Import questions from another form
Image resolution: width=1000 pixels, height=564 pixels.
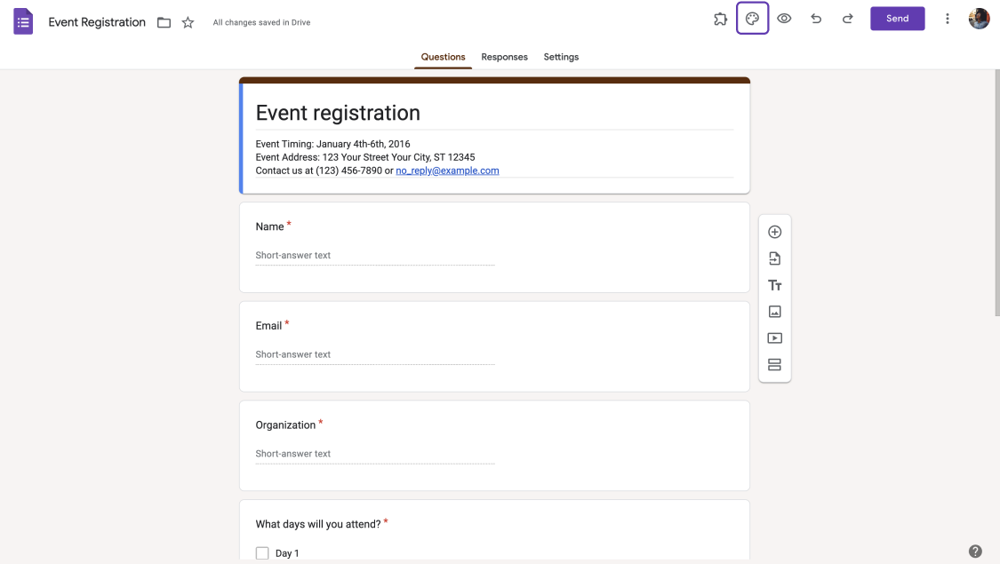coord(774,259)
